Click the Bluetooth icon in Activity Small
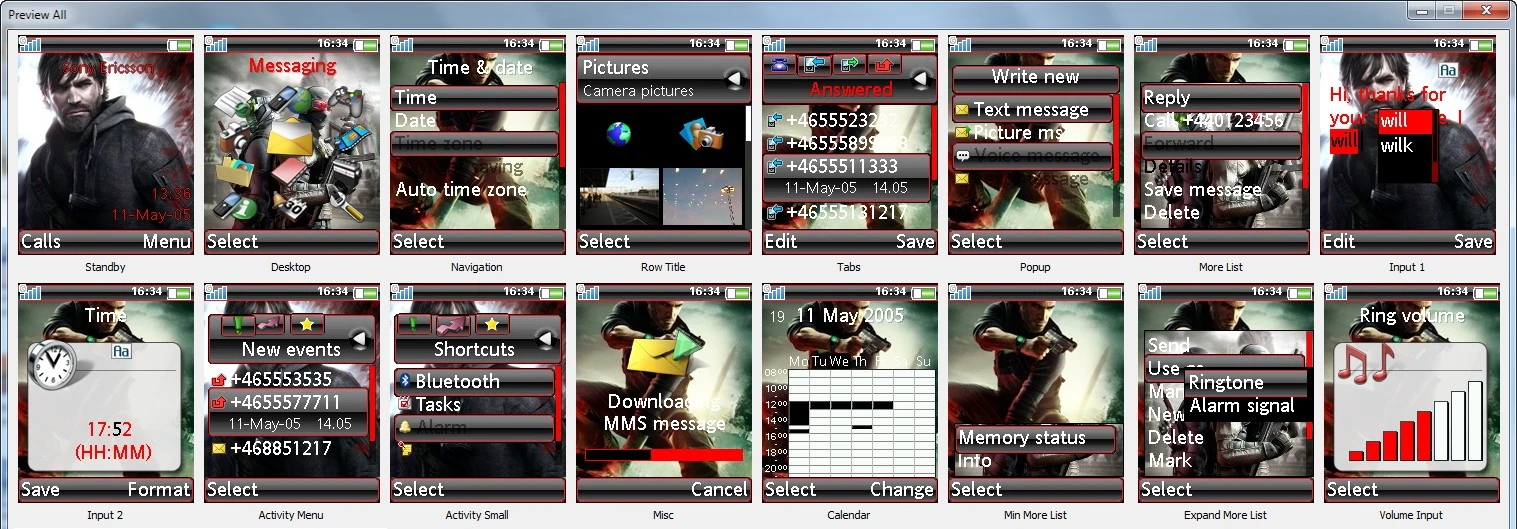1517x529 pixels. (x=405, y=381)
